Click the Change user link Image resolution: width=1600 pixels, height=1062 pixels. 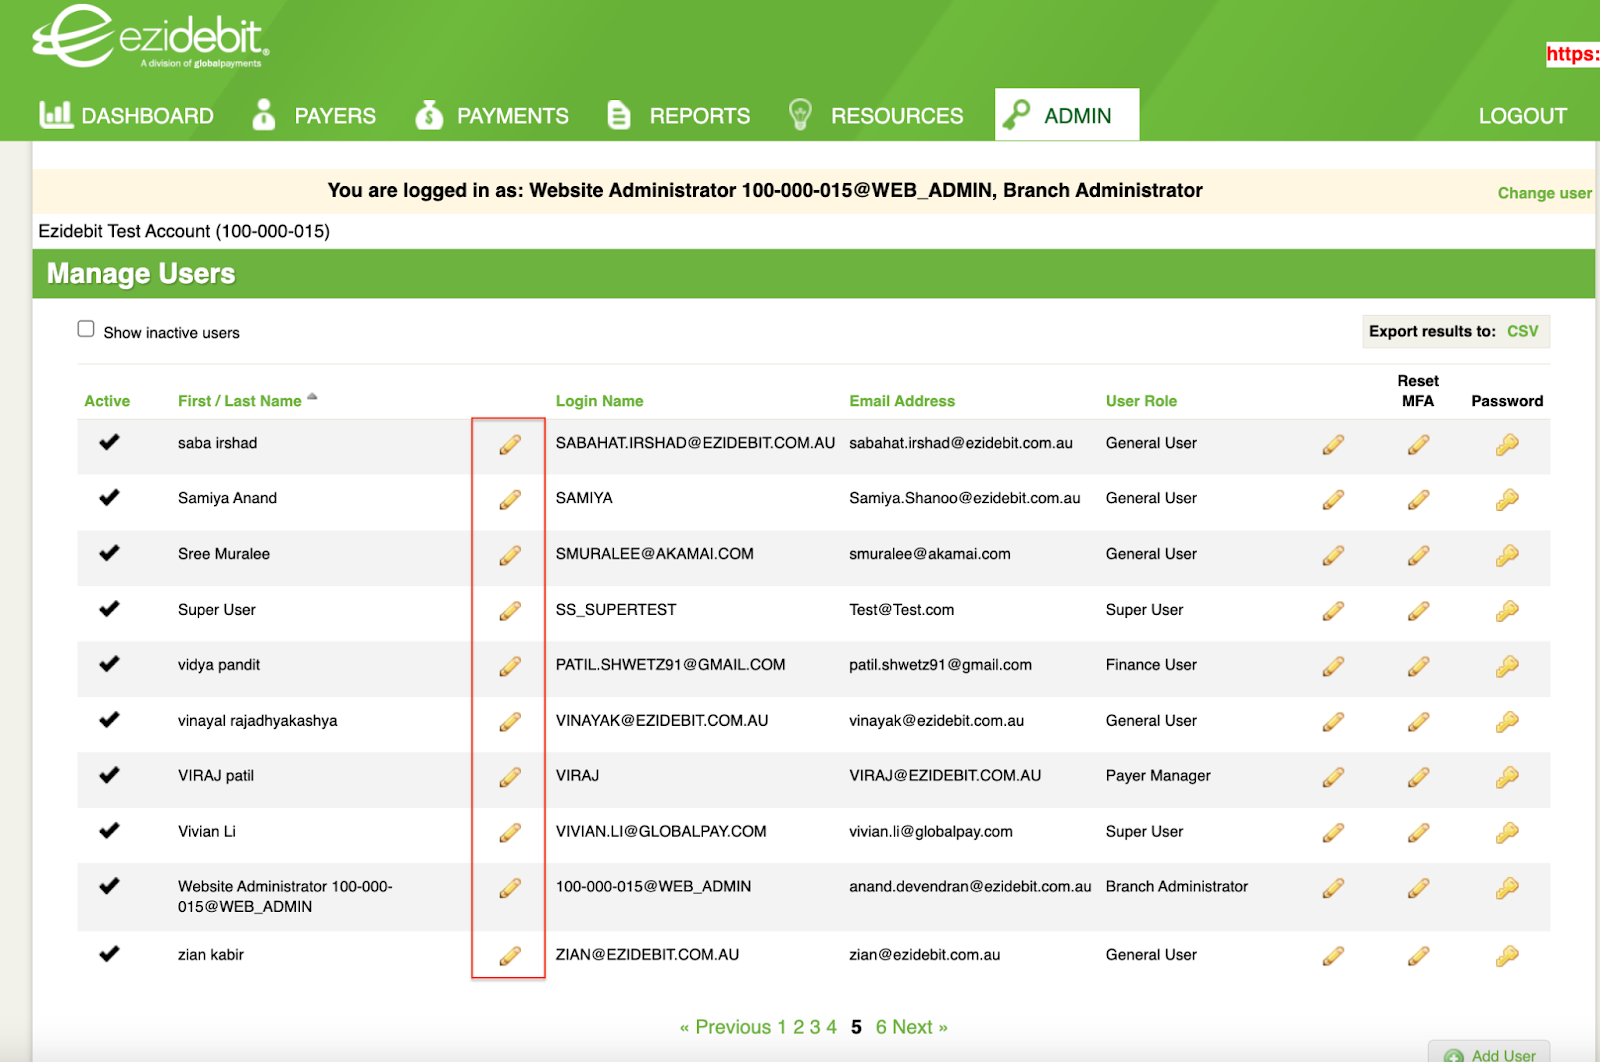pos(1543,192)
